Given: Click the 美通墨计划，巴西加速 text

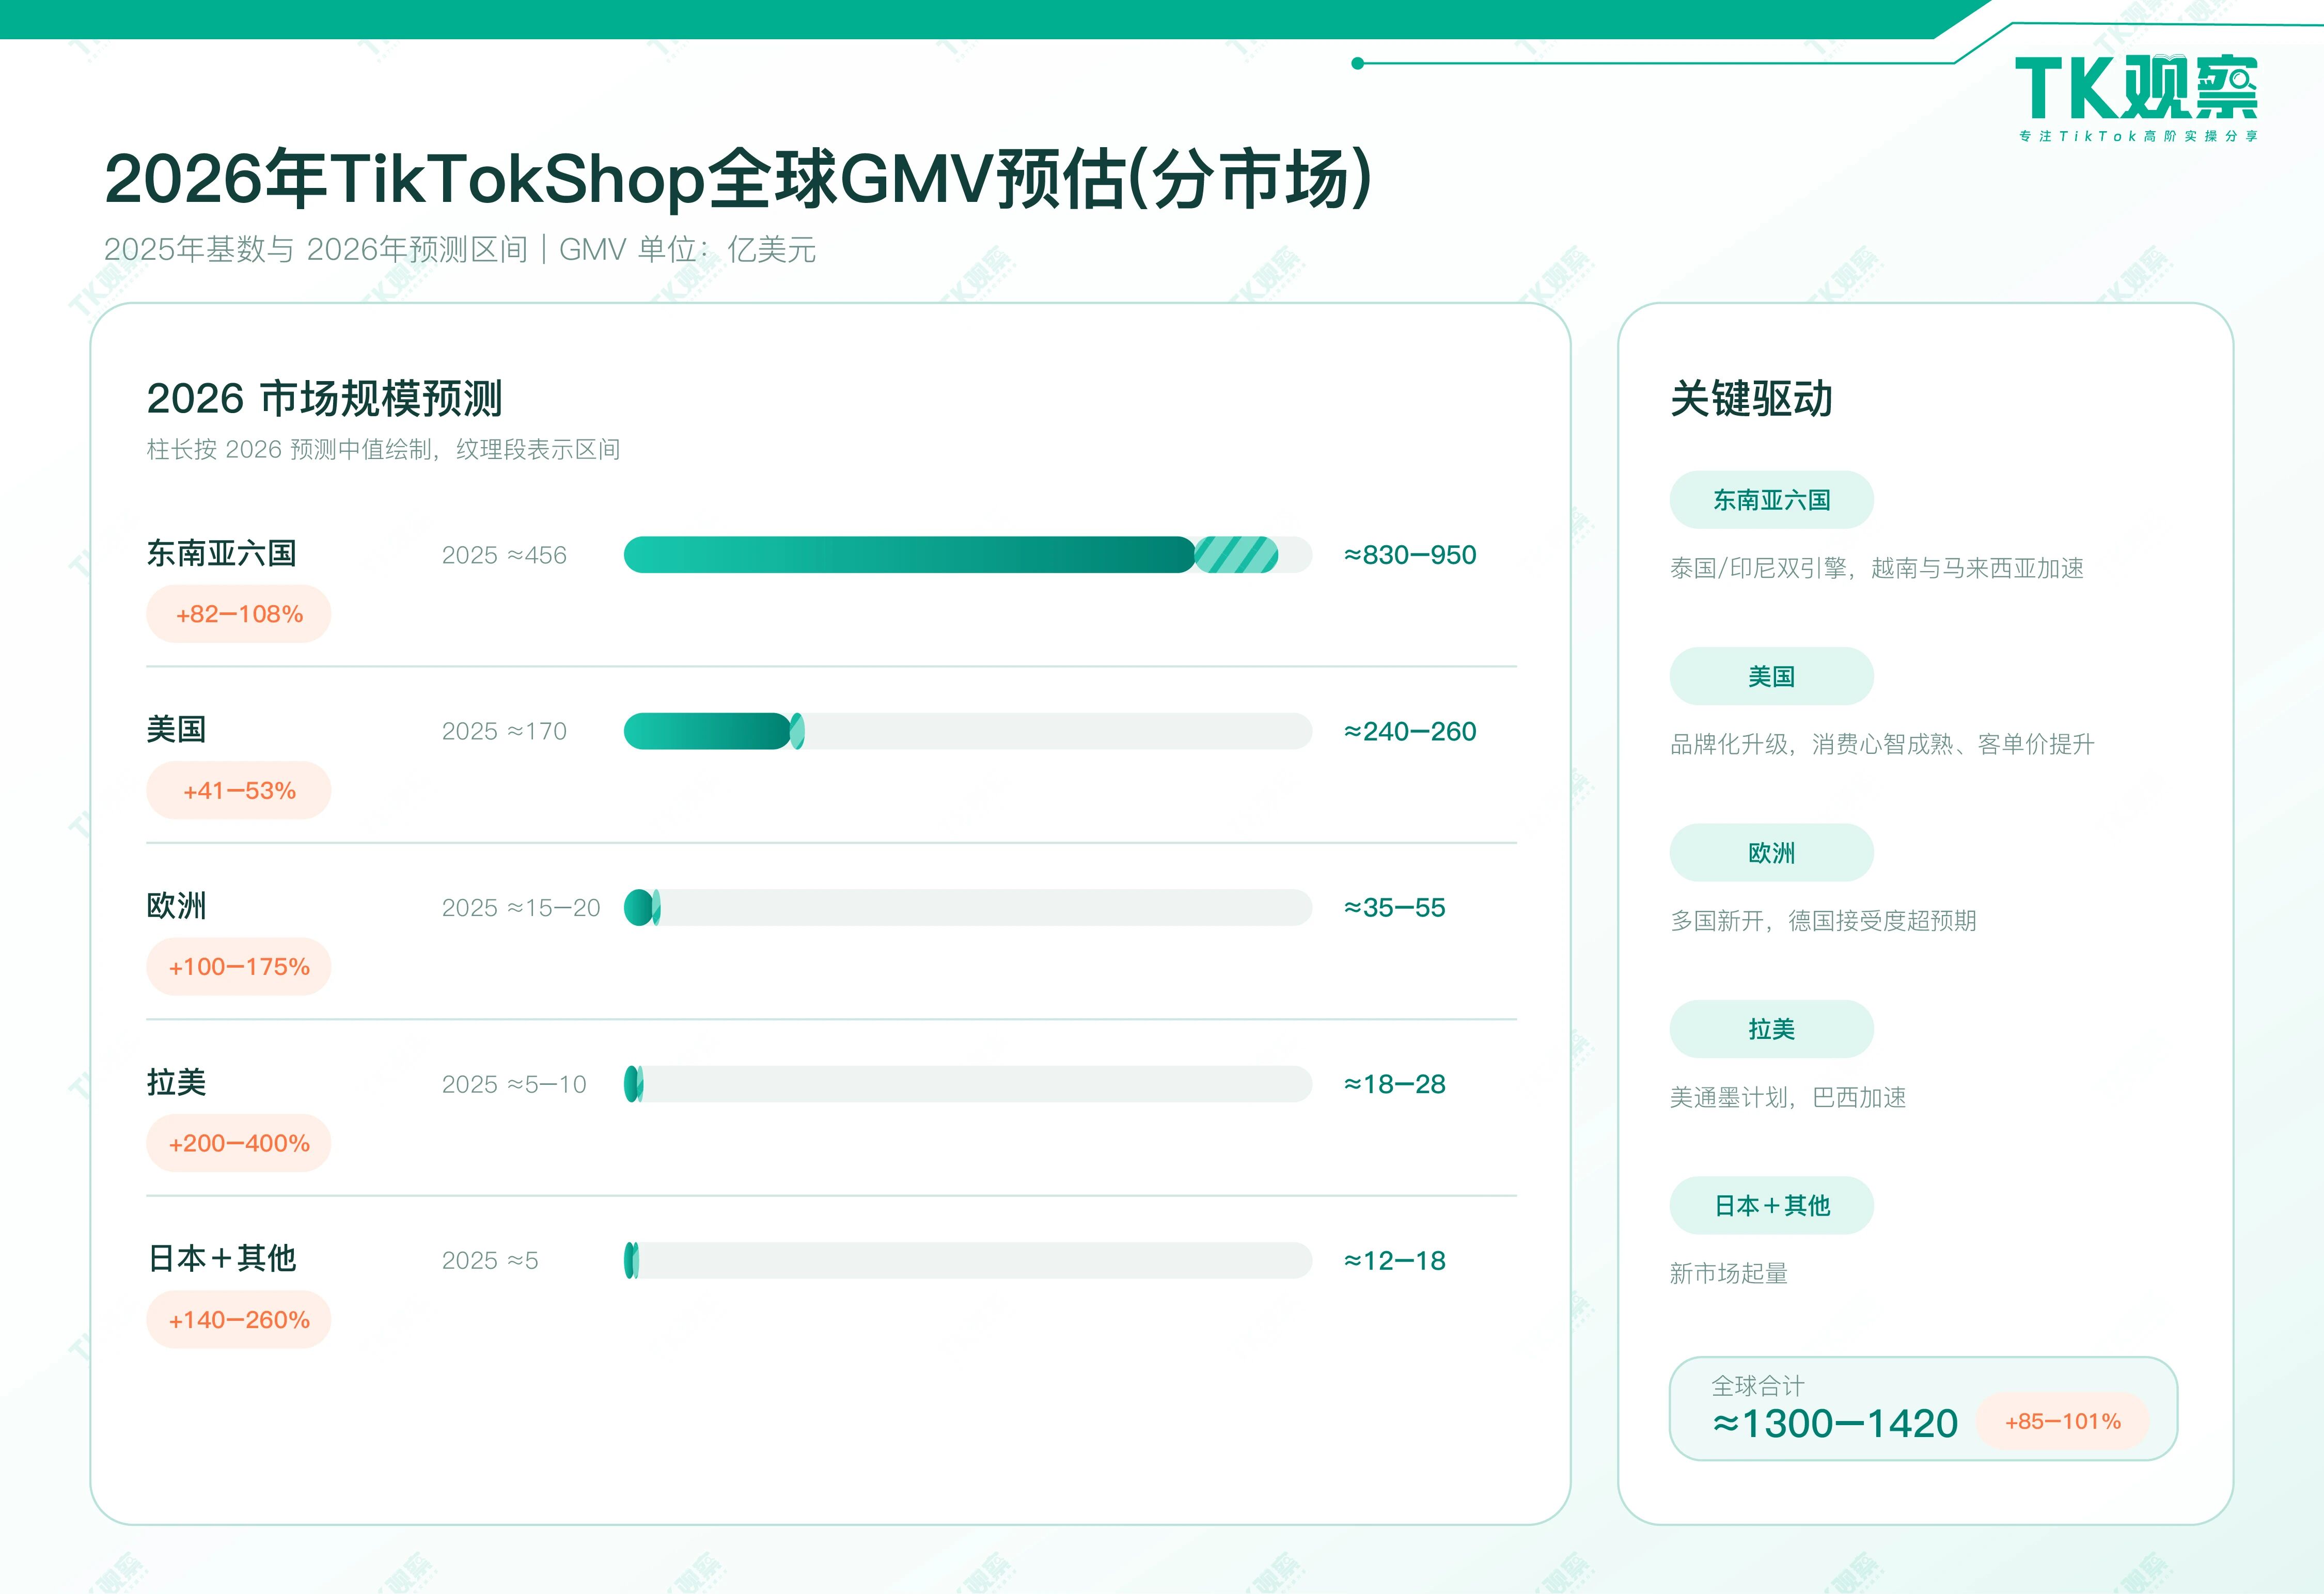Looking at the screenshot, I should pos(1788,1097).
